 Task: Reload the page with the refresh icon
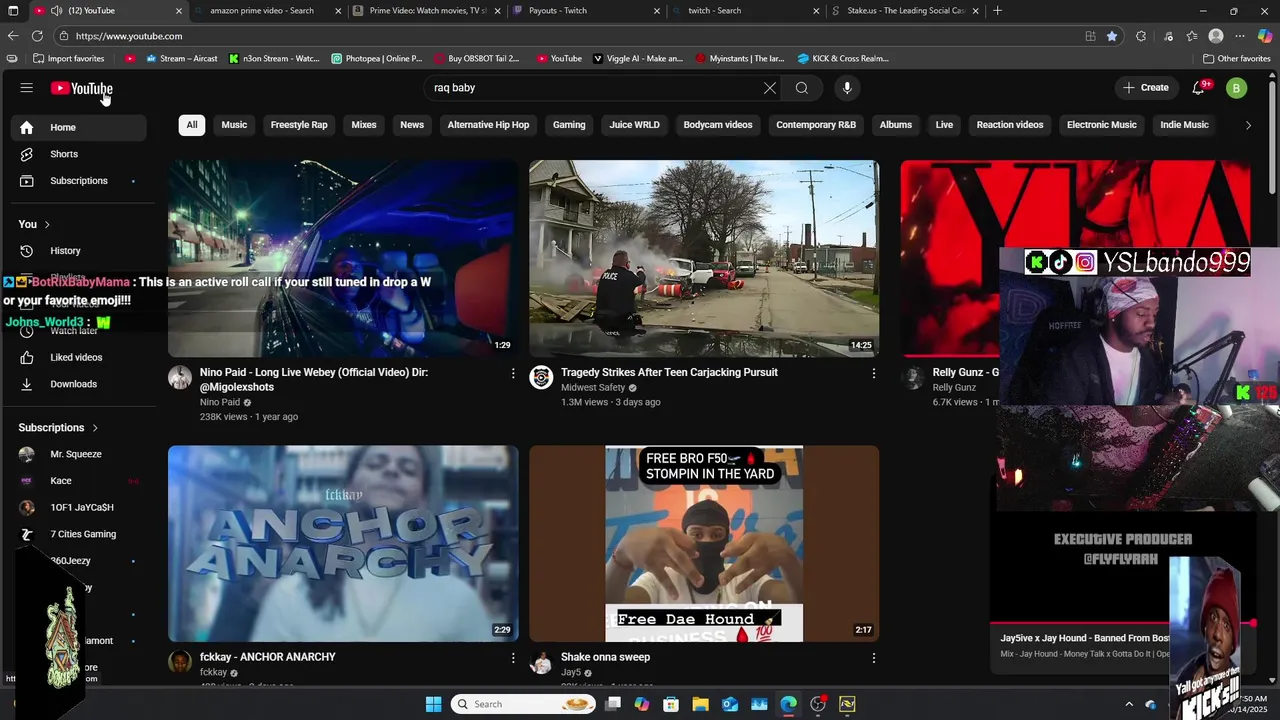tap(39, 36)
